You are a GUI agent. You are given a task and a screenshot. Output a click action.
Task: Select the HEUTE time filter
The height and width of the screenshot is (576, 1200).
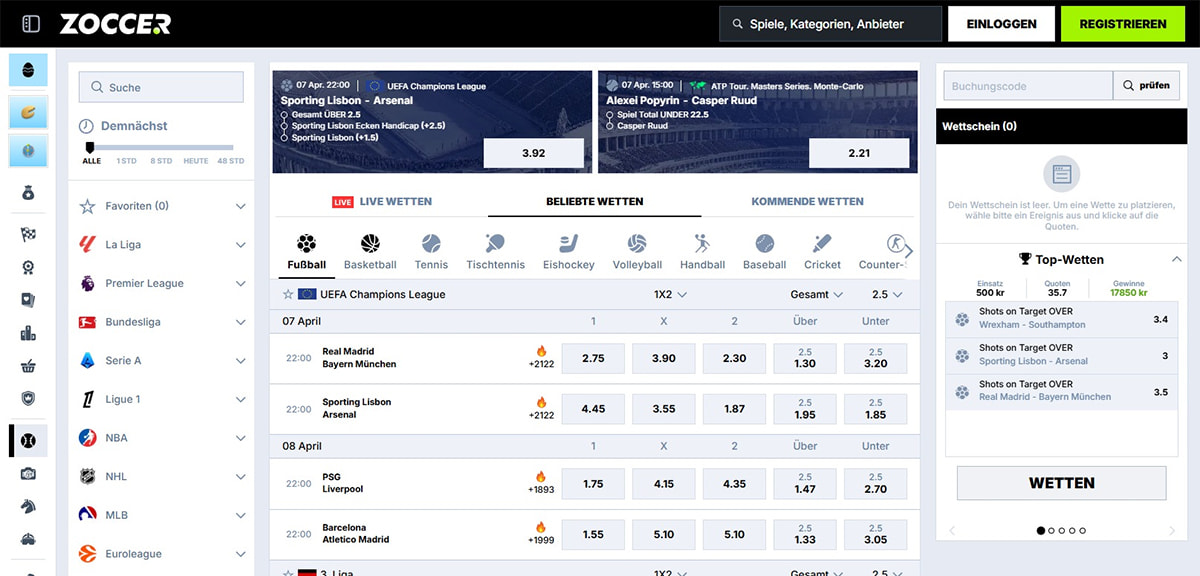pyautogui.click(x=196, y=161)
